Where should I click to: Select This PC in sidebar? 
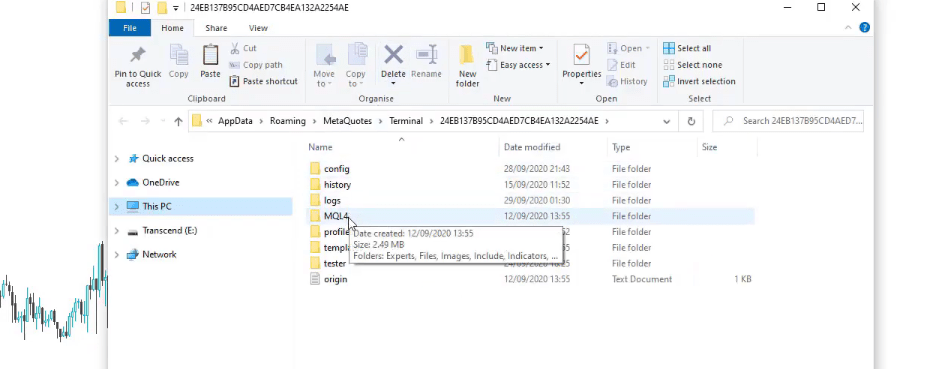tap(157, 207)
